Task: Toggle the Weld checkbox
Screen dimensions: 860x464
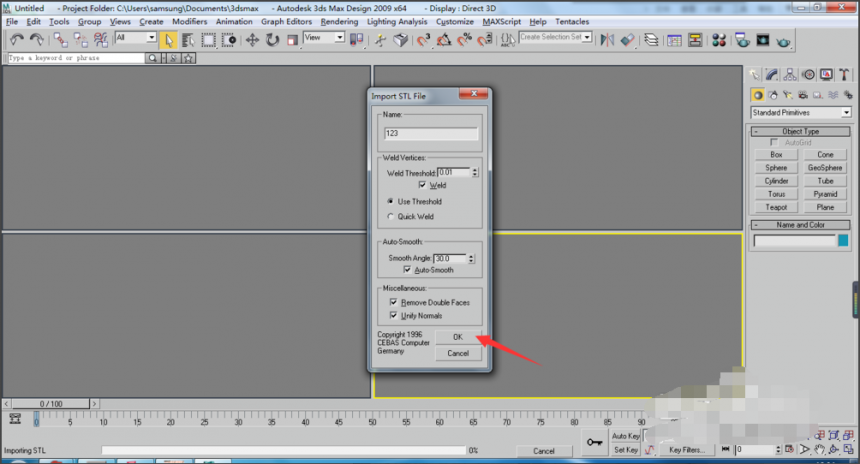Action: pyautogui.click(x=422, y=185)
